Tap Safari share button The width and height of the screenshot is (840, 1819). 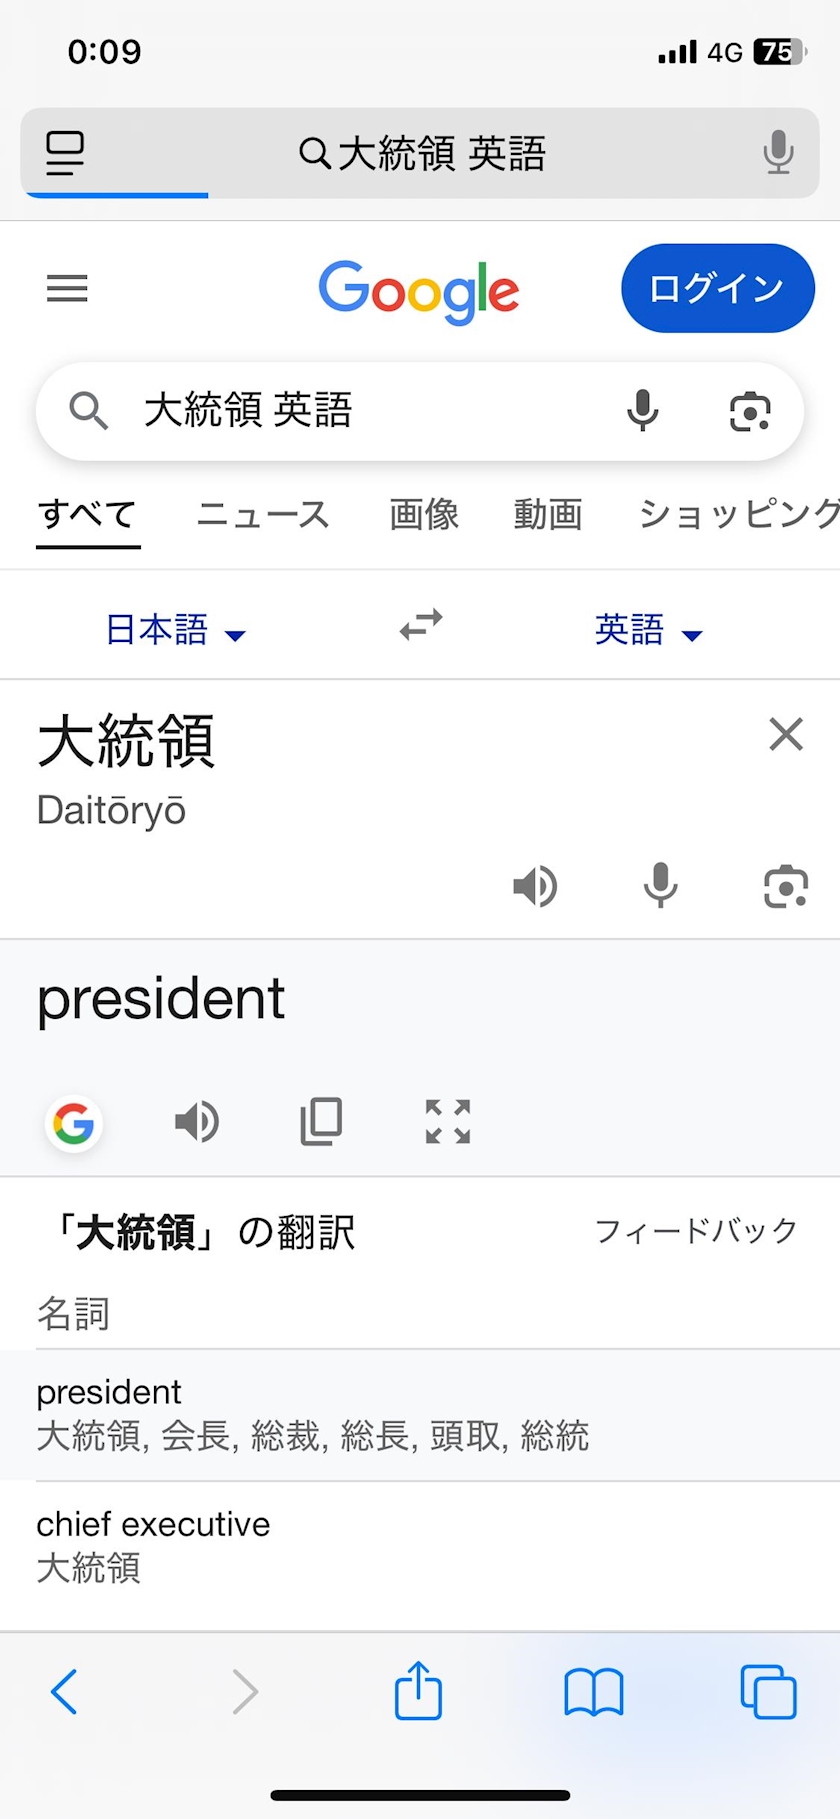418,1691
